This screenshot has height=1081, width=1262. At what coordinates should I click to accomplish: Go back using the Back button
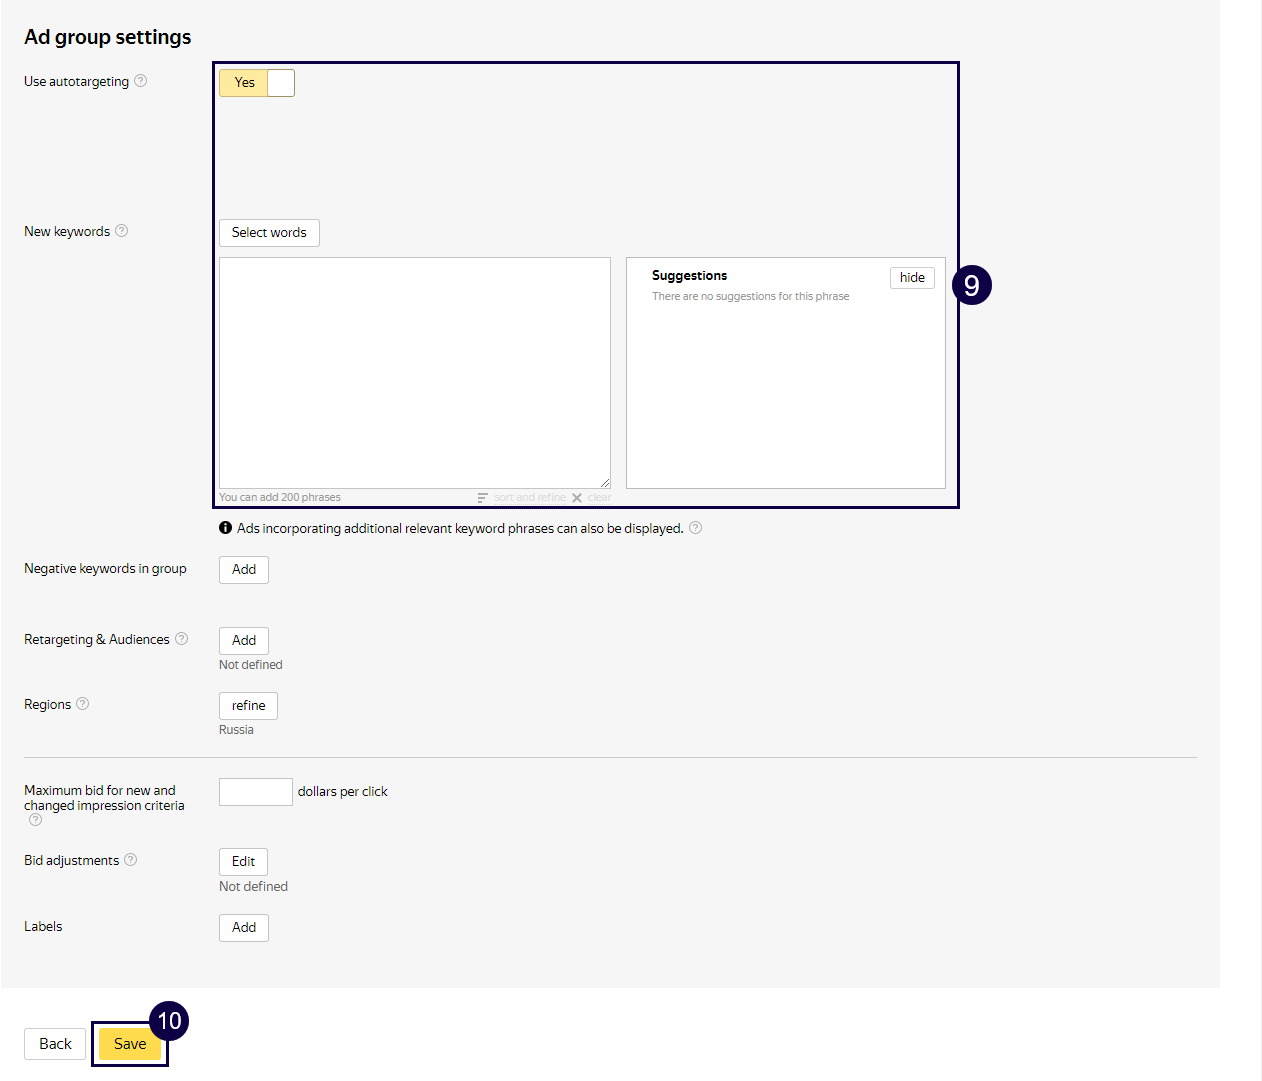55,1043
